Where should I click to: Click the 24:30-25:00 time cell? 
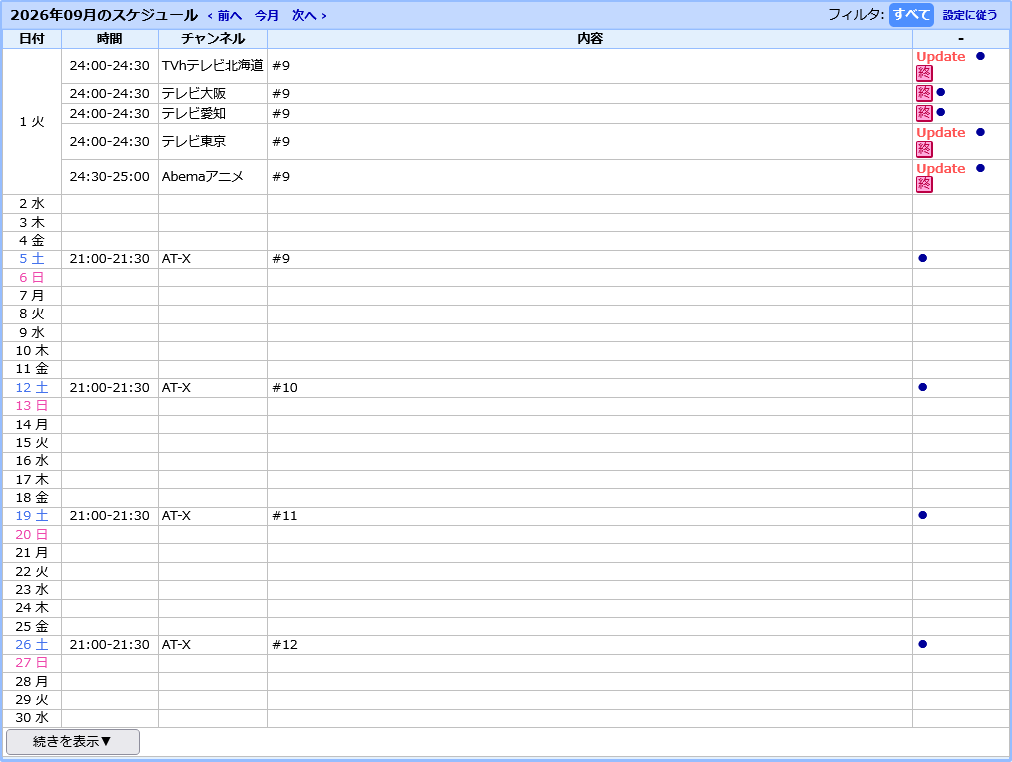point(110,177)
